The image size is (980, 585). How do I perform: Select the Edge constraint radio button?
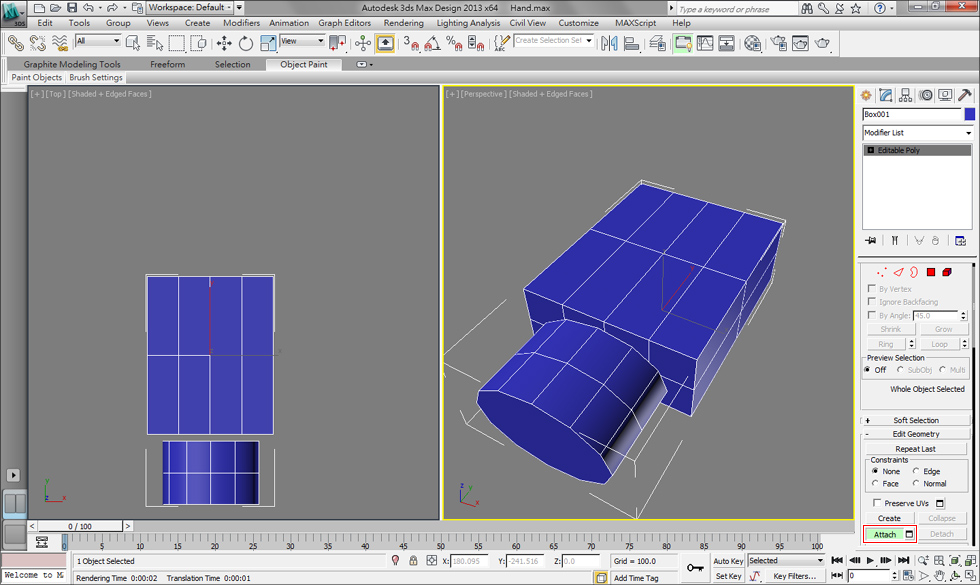[916, 471]
